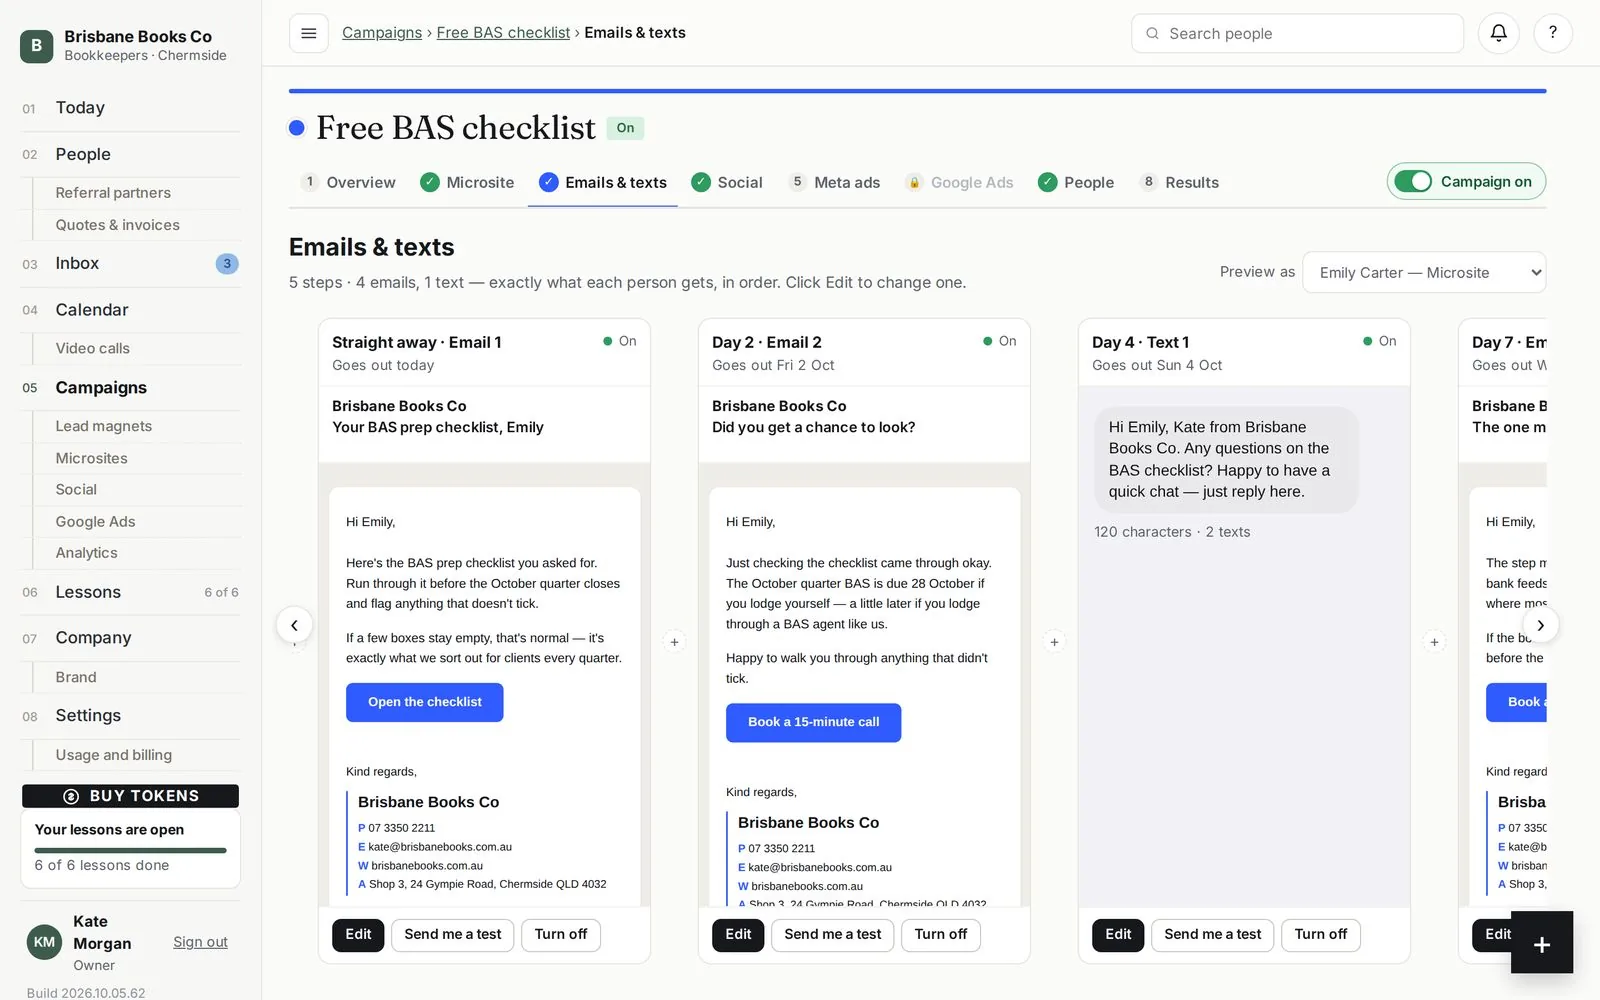Send me a test of Email 2
This screenshot has height=1000, width=1600.
point(833,934)
